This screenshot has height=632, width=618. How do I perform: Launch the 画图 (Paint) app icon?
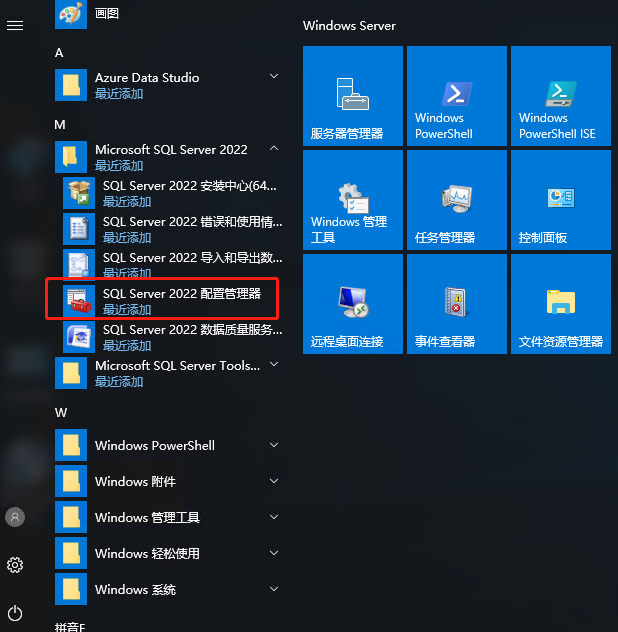(71, 14)
